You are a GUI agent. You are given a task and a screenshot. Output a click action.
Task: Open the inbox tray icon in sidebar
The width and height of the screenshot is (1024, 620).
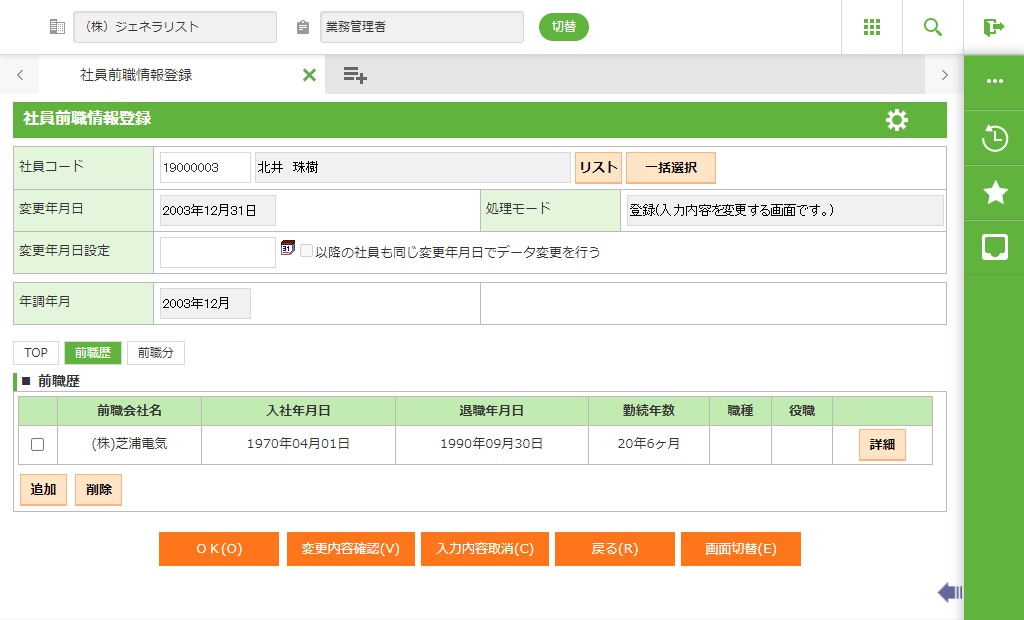click(994, 247)
